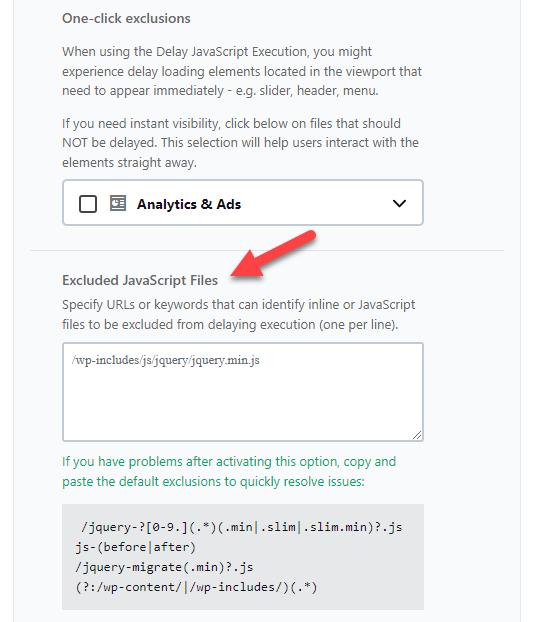
Task: Click the green default exclusions help text
Action: point(229,472)
